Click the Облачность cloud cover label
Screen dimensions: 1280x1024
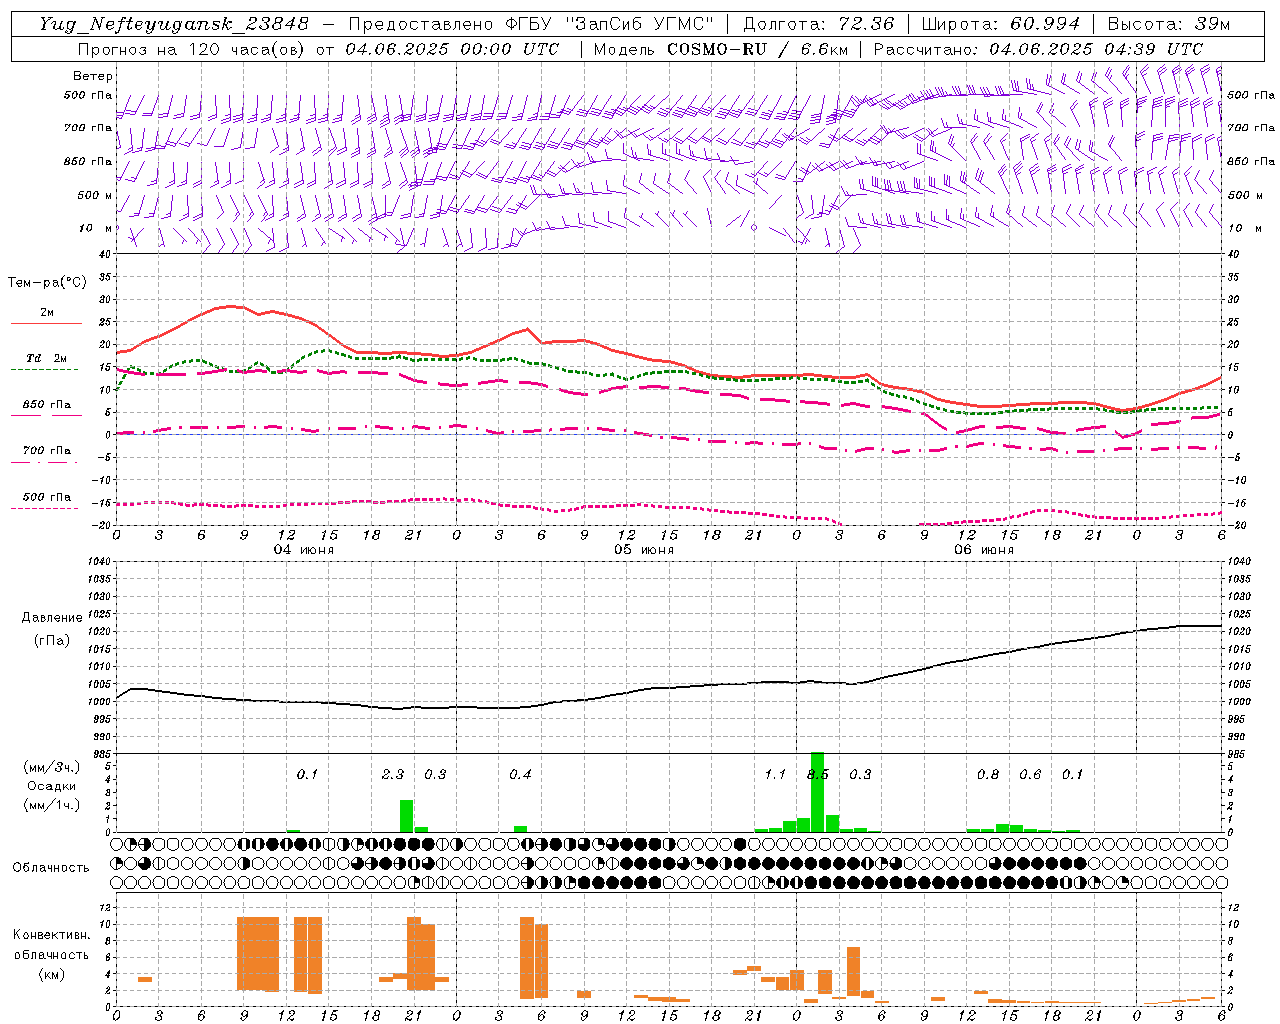coord(51,868)
